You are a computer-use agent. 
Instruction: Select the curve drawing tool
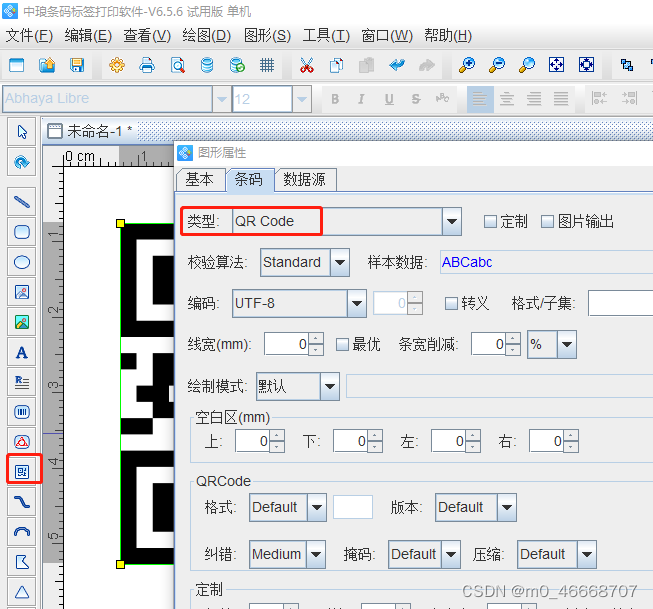coord(22,502)
